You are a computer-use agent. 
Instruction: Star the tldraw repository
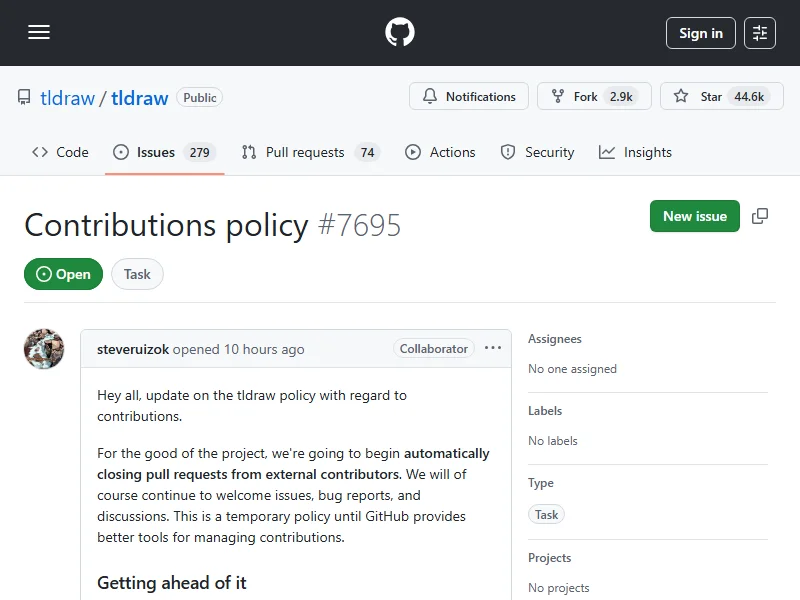tap(711, 97)
